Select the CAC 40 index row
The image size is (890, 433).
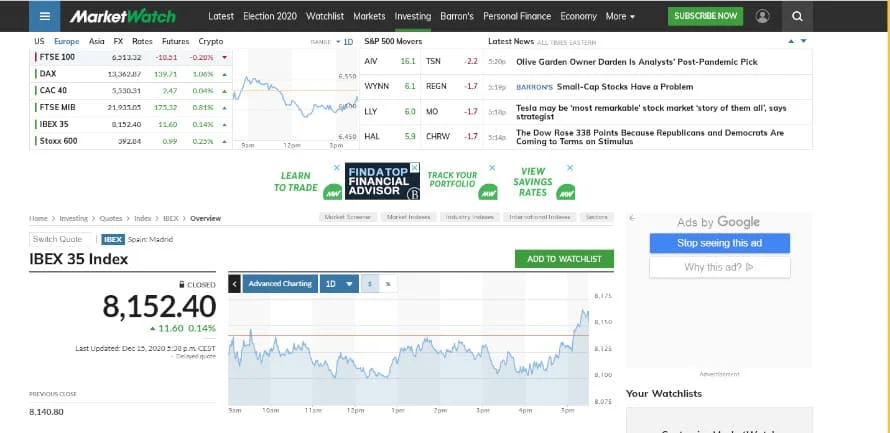pyautogui.click(x=131, y=91)
